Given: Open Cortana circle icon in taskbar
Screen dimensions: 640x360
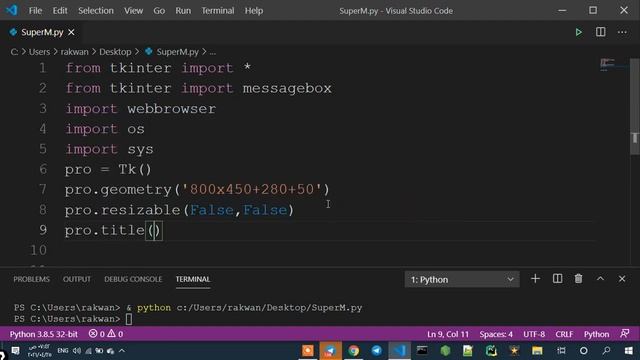Looking at the screenshot, I should 583,351.
